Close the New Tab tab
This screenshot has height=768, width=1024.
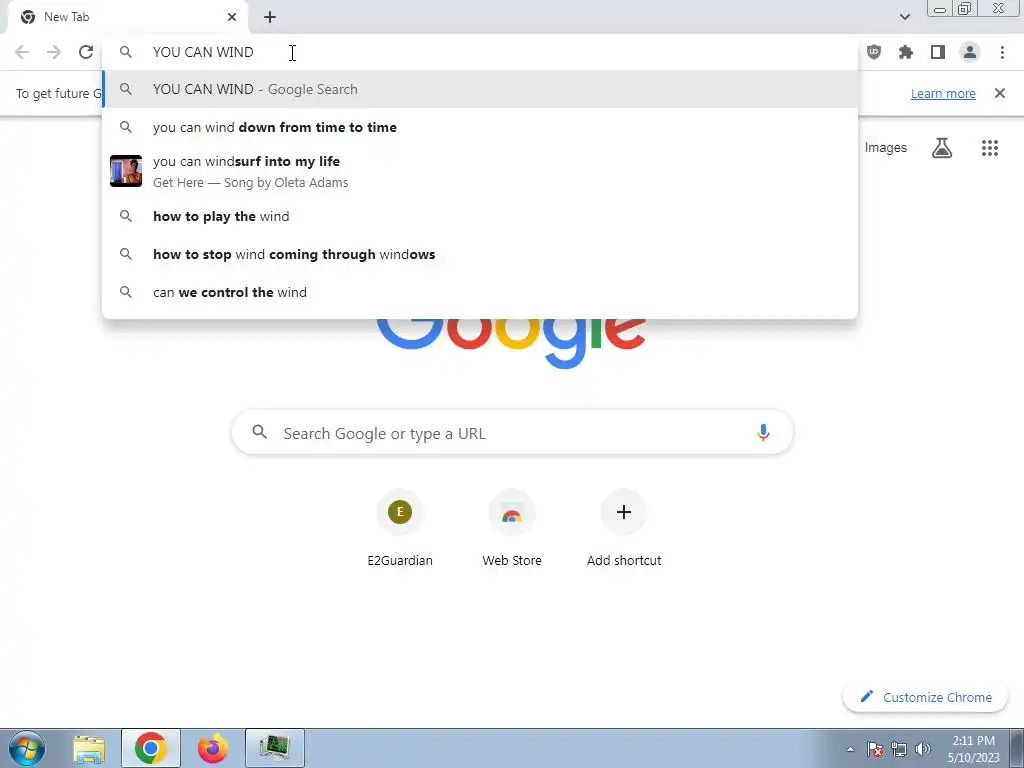(x=232, y=17)
